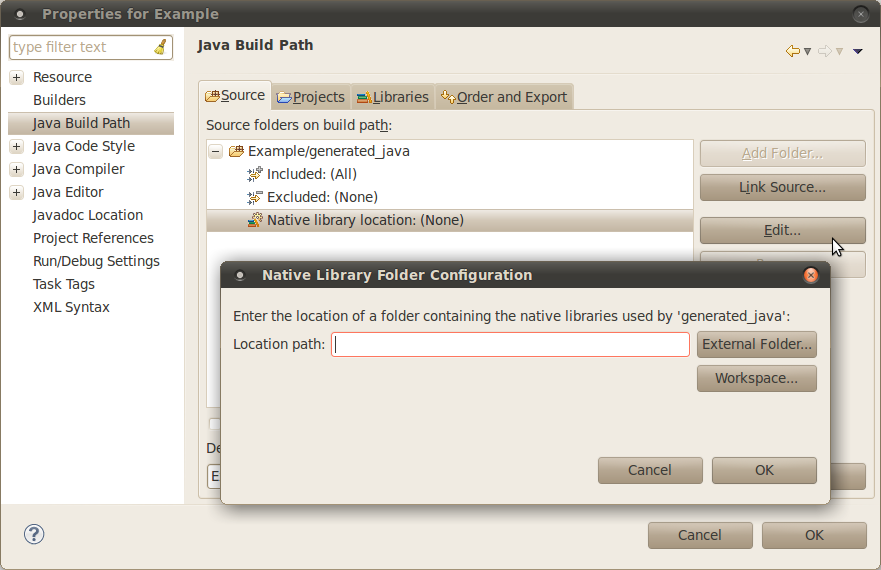This screenshot has width=881, height=570.
Task: Select Java Editor in the tree
Action: 68,192
